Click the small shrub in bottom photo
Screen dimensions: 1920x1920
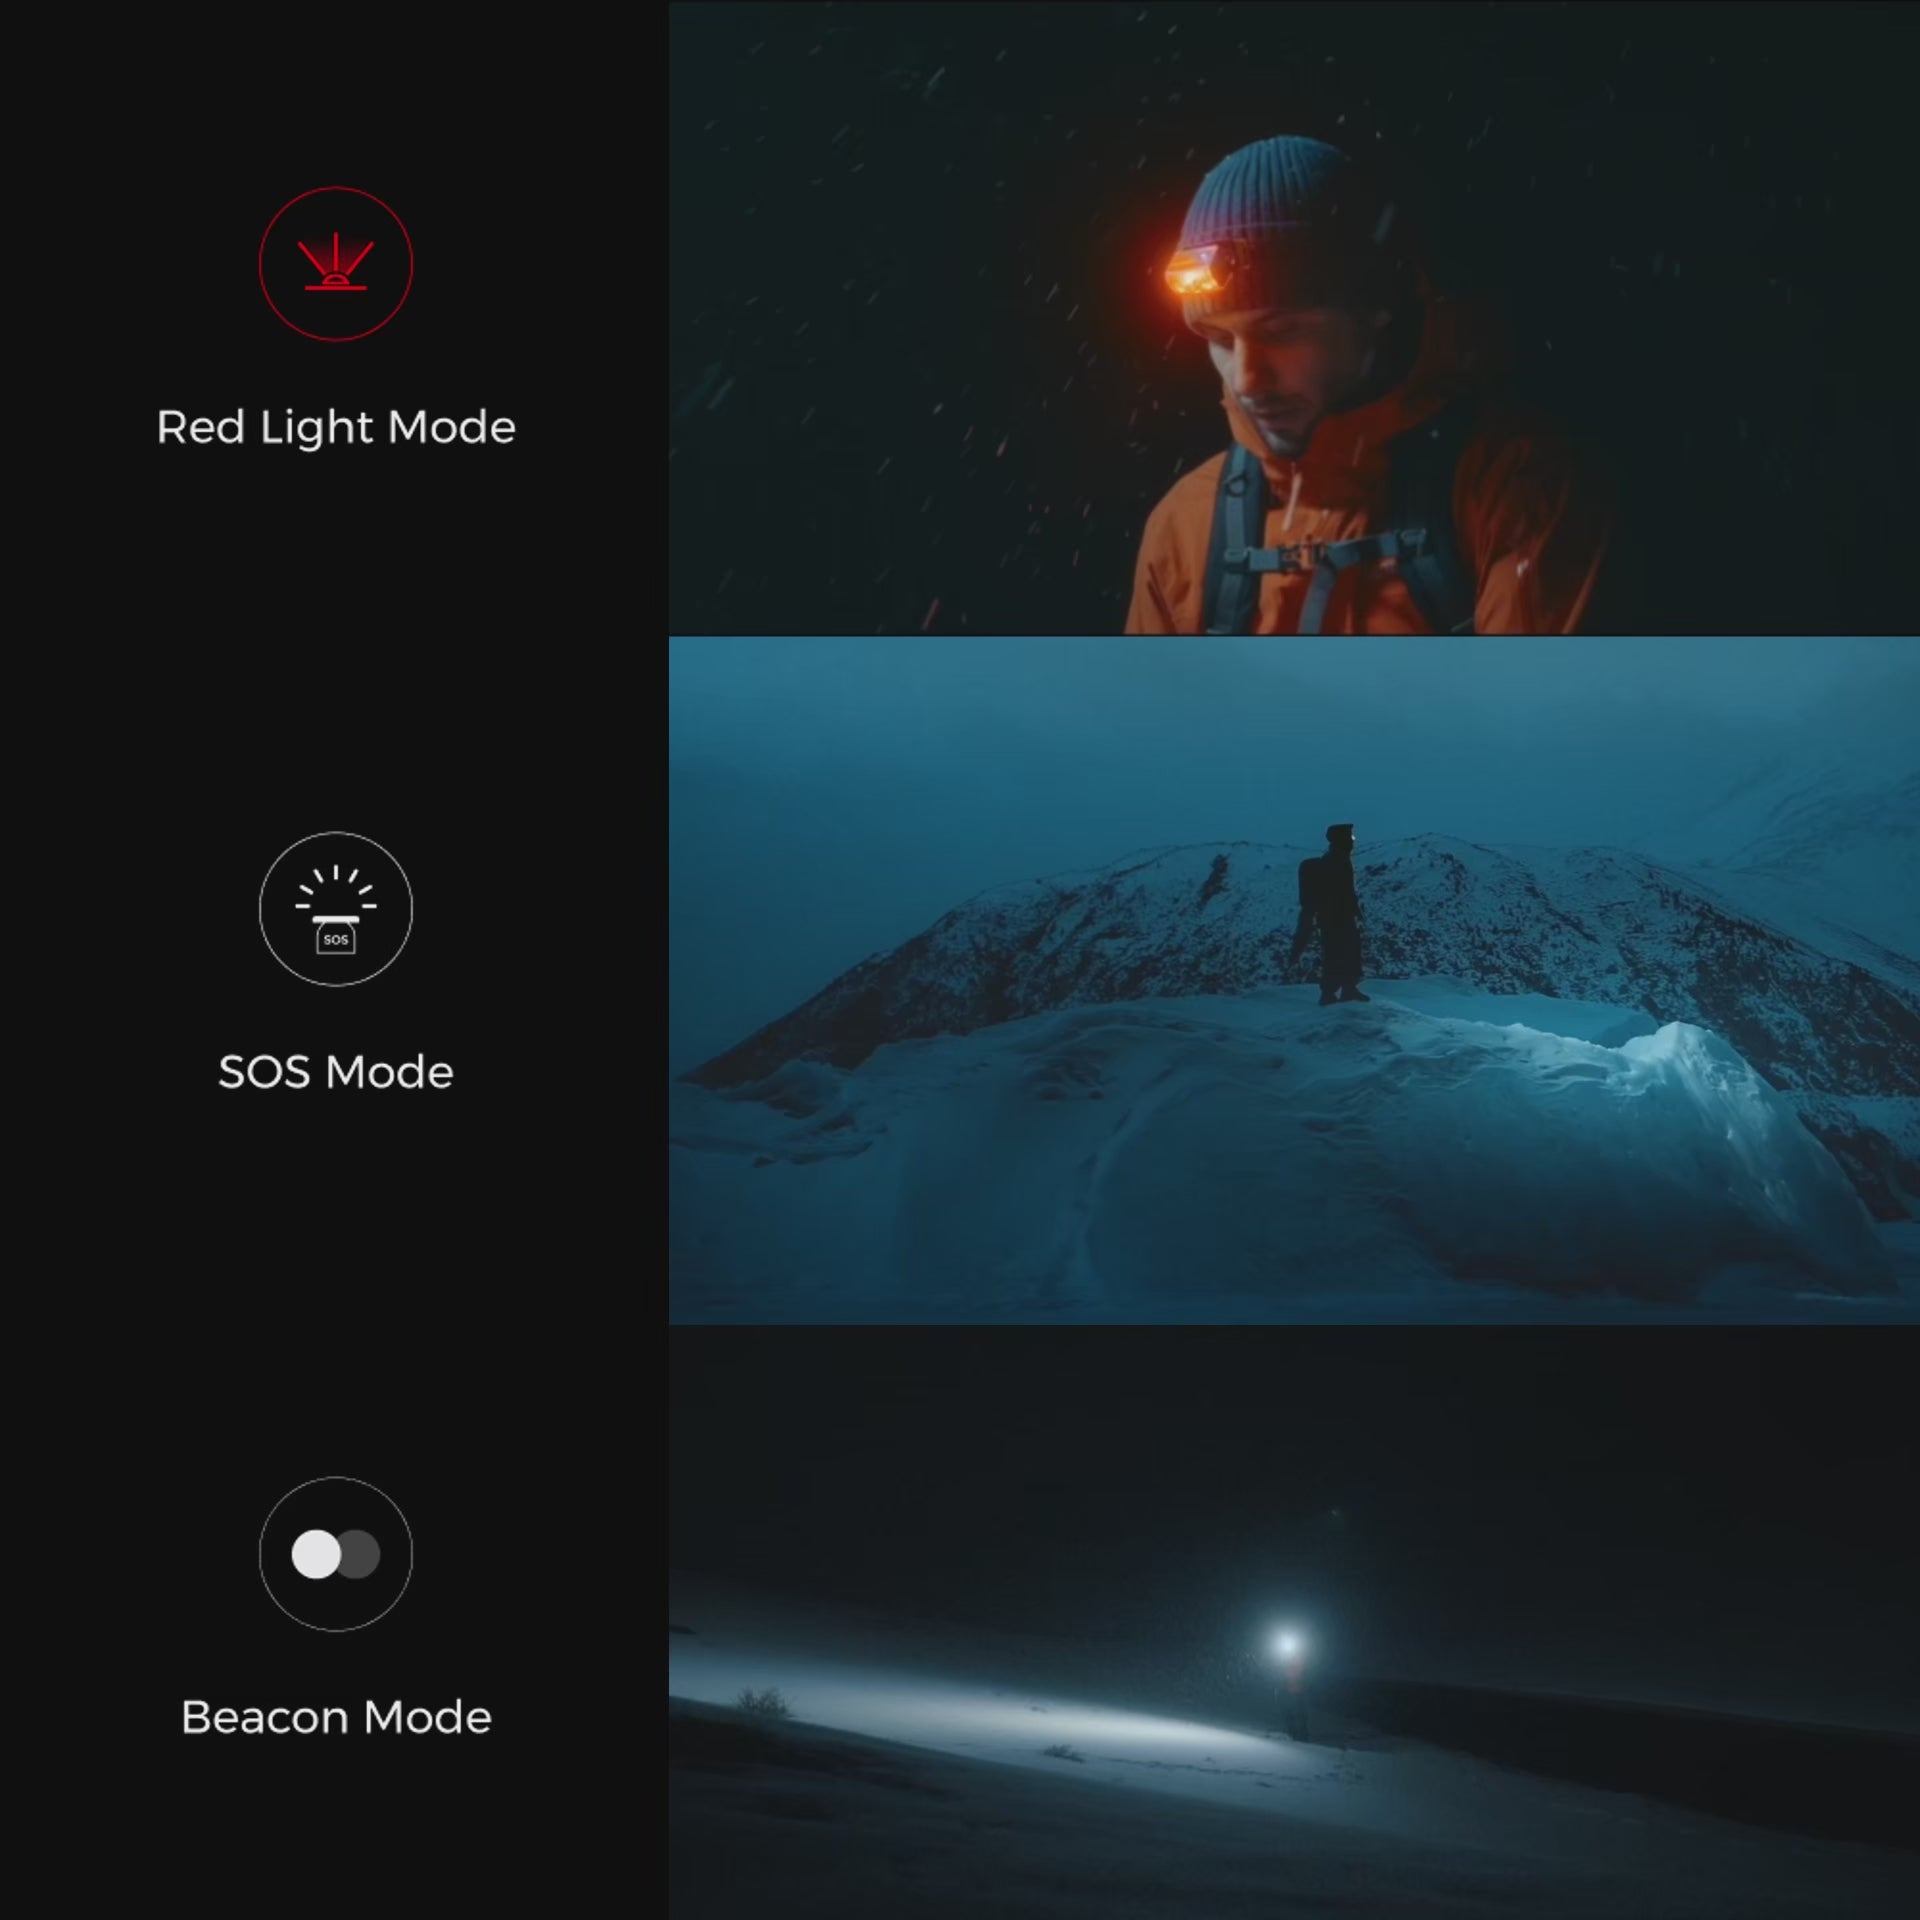[762, 1700]
